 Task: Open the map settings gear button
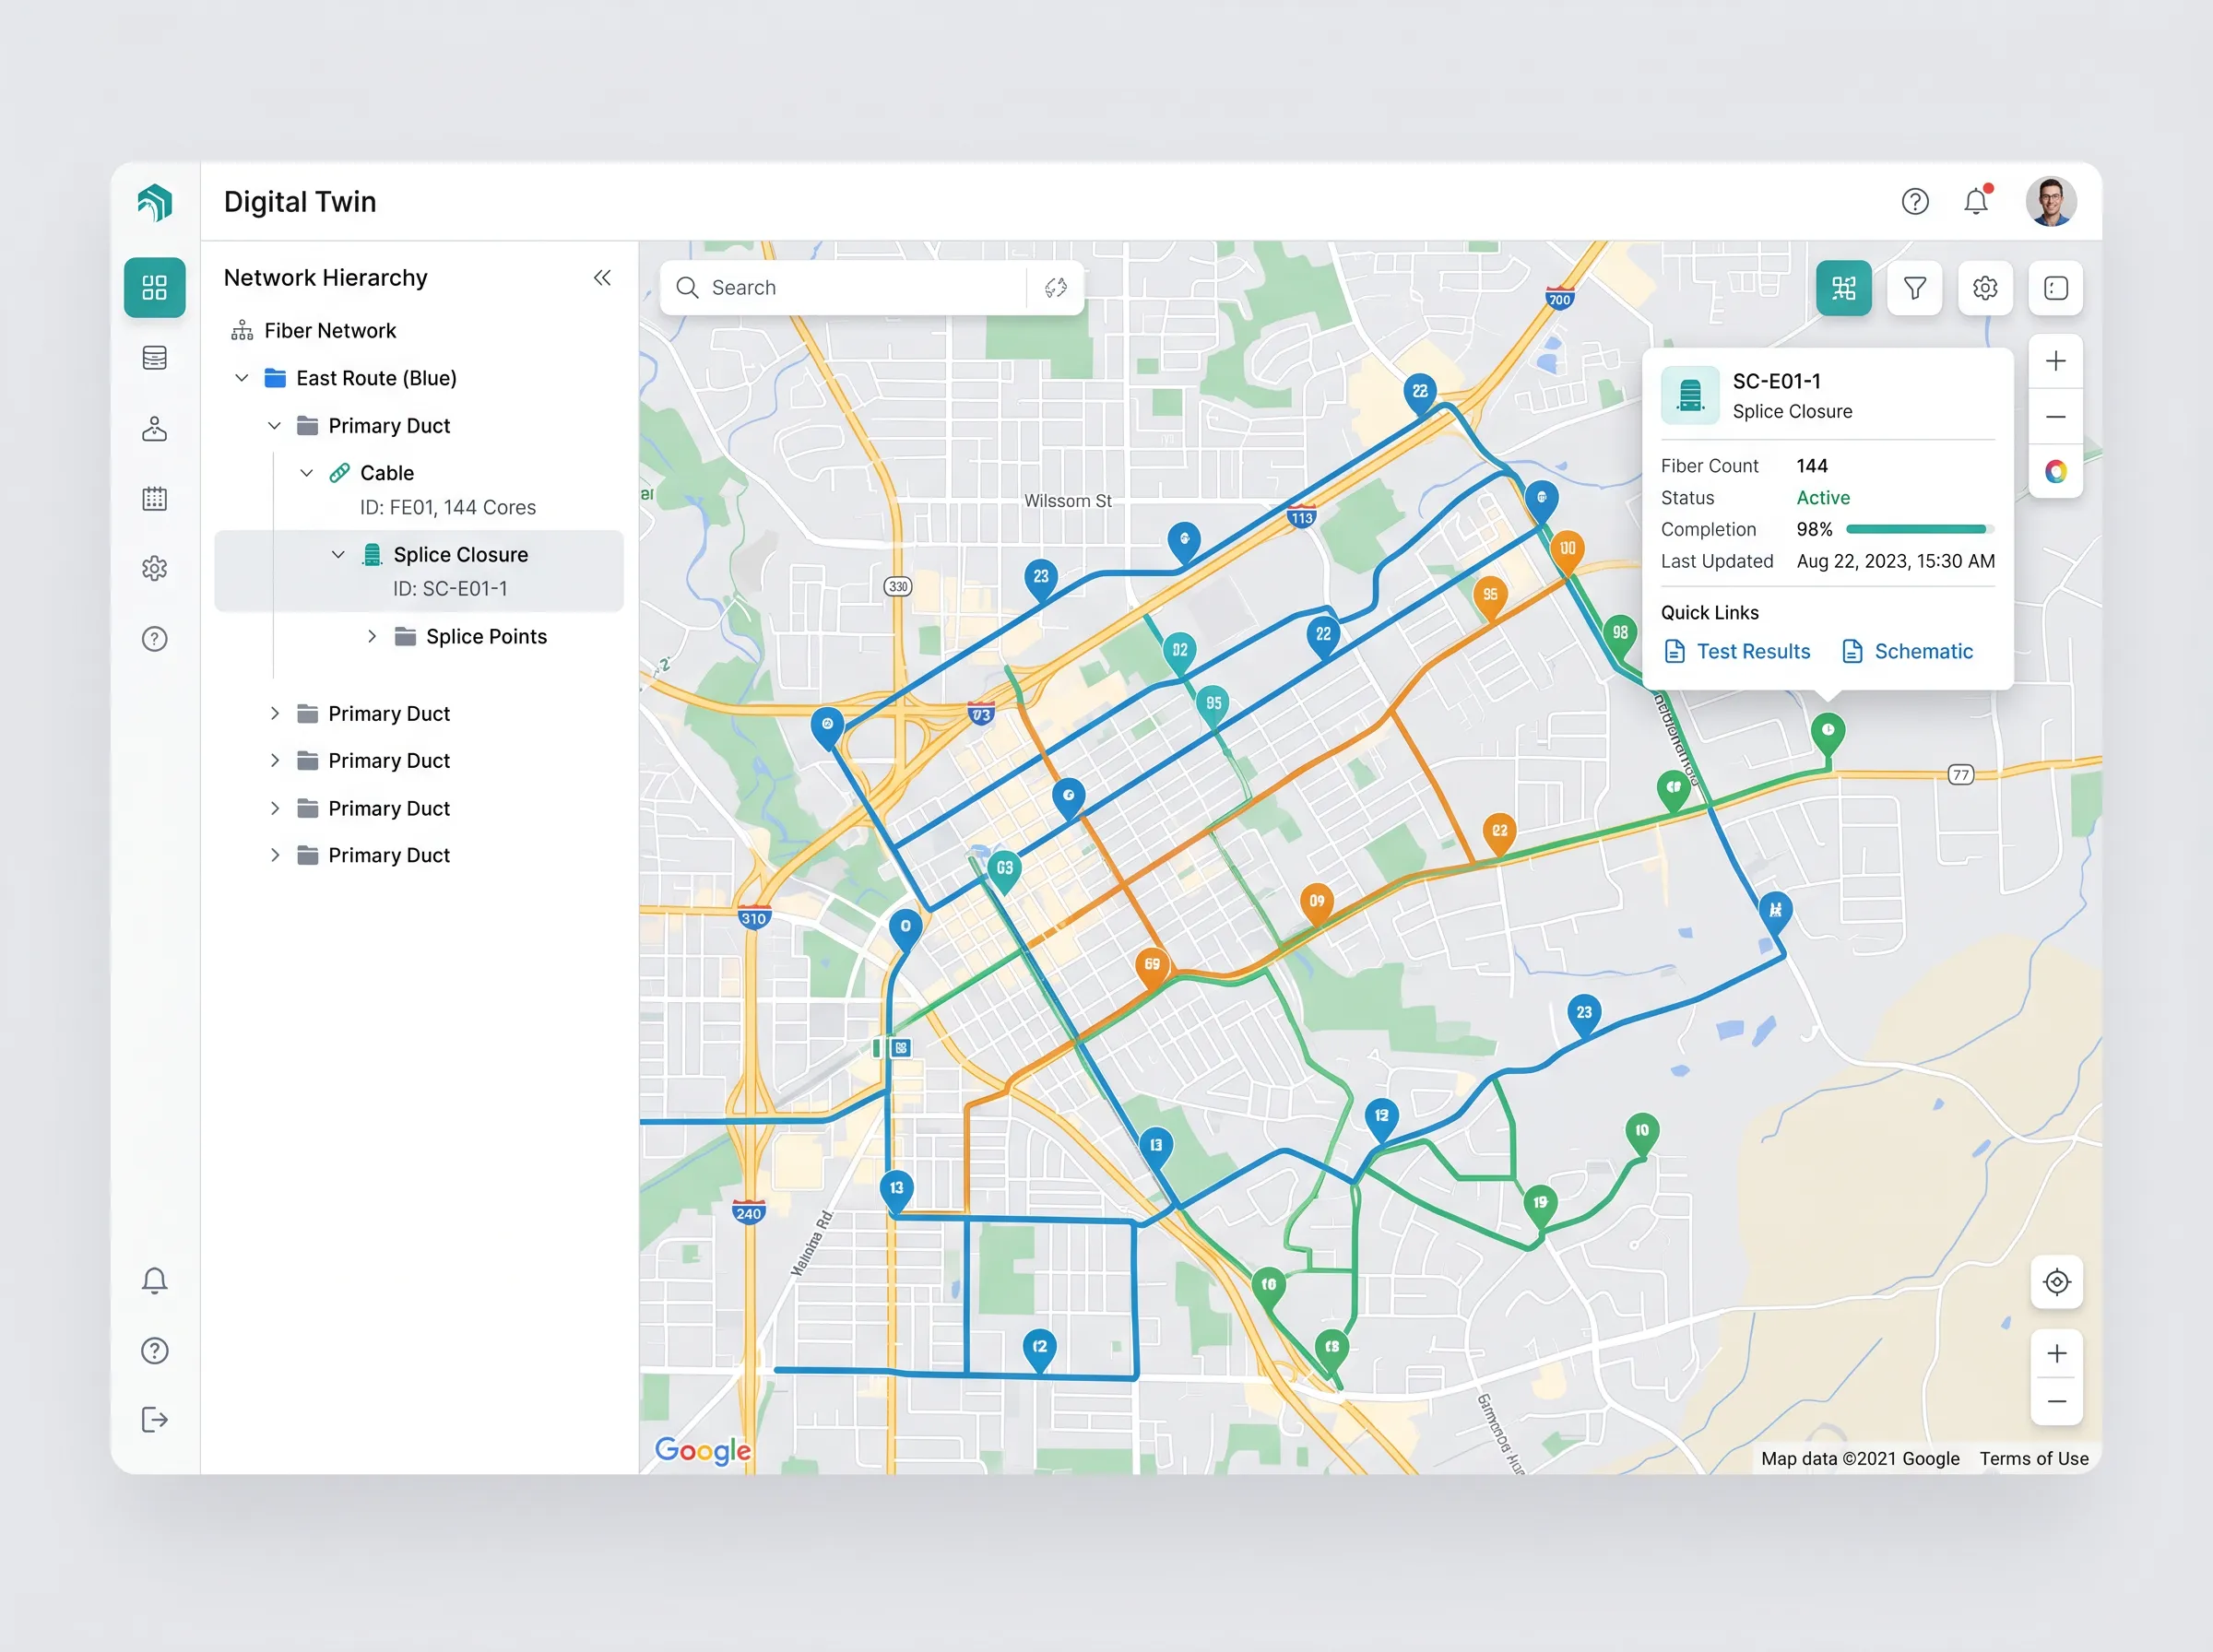[1985, 288]
